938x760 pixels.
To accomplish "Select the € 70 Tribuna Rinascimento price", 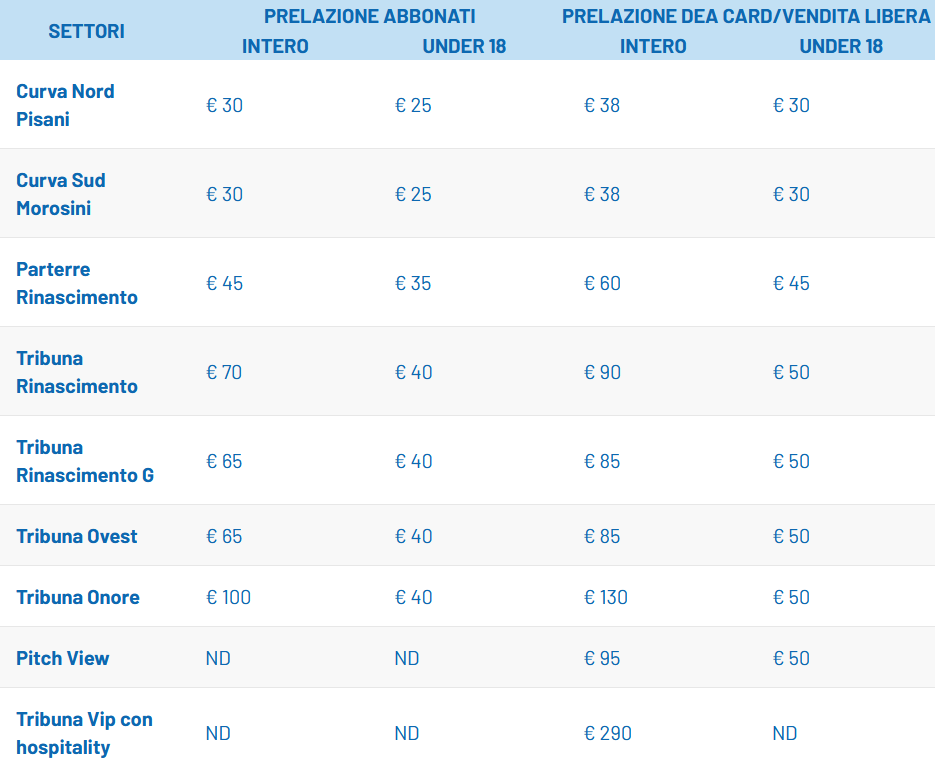I will click(224, 372).
